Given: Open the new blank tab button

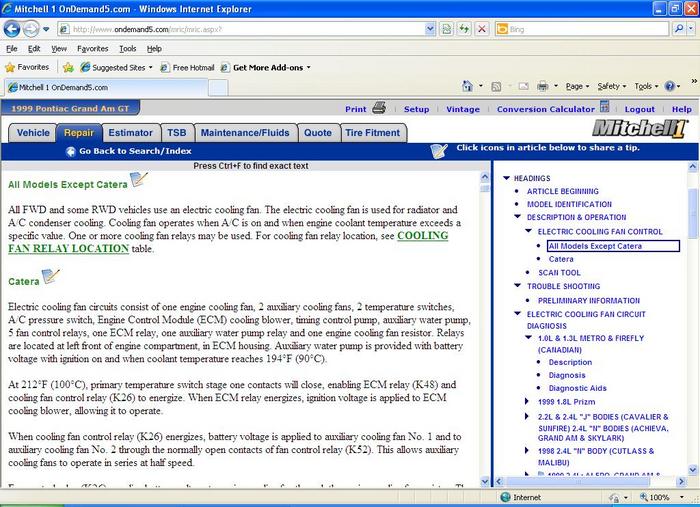Looking at the screenshot, I should [x=218, y=87].
